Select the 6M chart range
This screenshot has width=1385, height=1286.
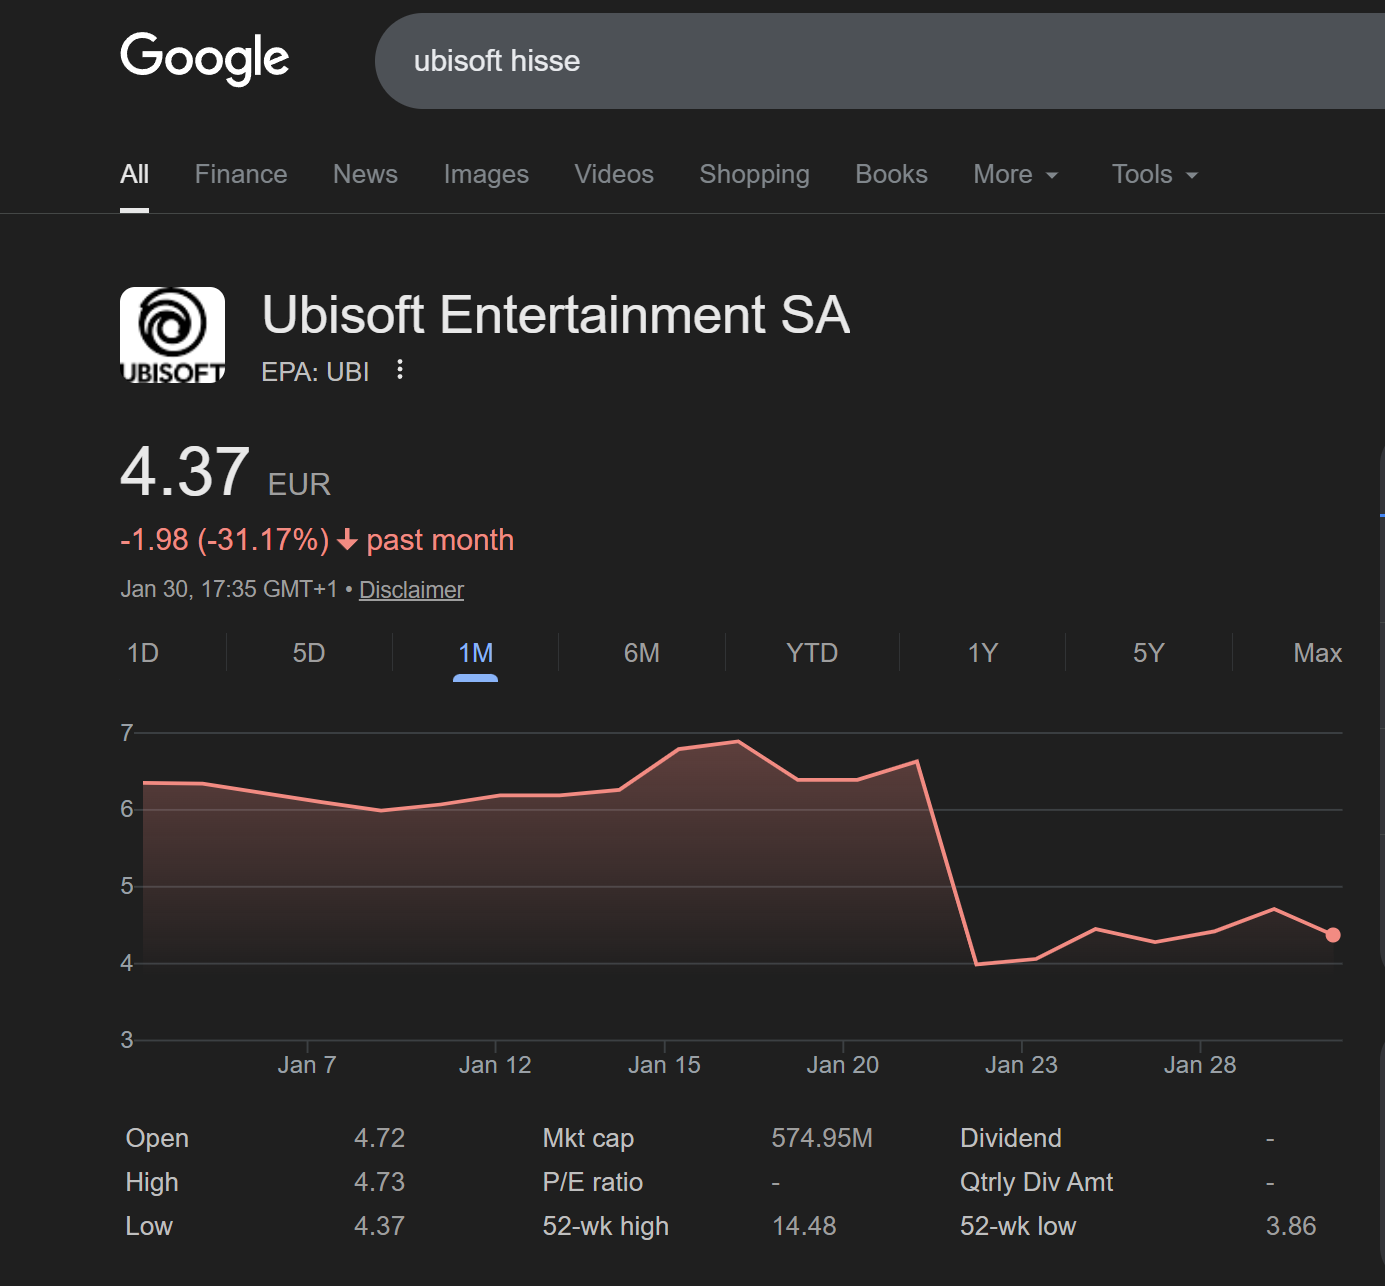[641, 653]
